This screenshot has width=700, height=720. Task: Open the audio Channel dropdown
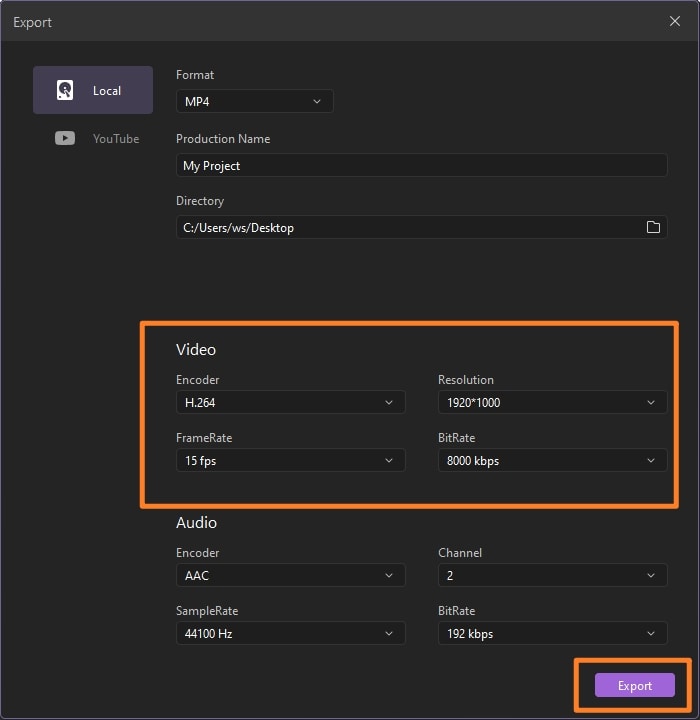click(x=552, y=575)
